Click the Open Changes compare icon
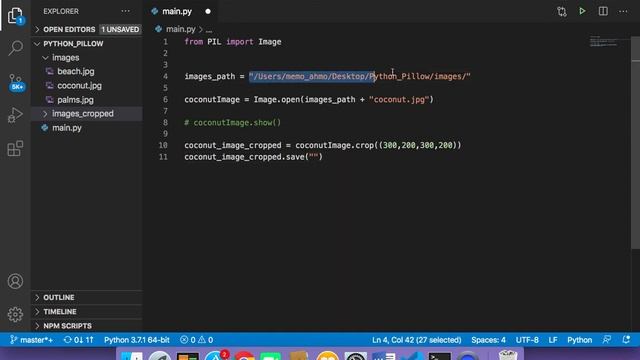This screenshot has width=640, height=360. [562, 11]
